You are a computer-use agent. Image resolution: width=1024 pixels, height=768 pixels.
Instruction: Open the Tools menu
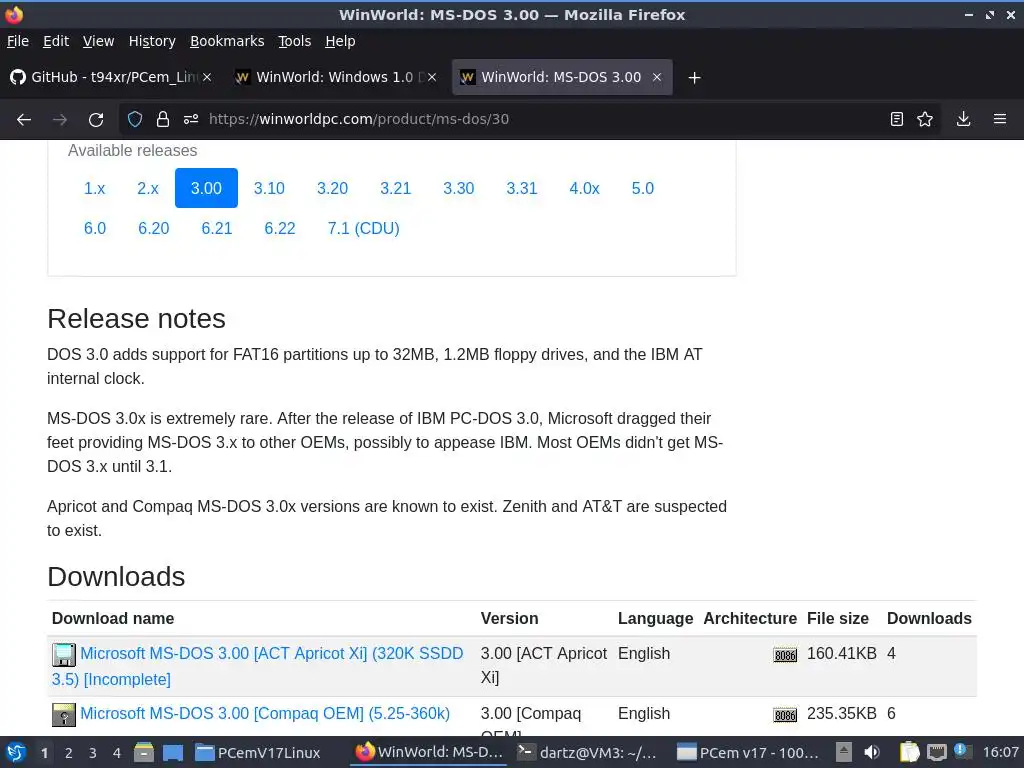point(295,41)
